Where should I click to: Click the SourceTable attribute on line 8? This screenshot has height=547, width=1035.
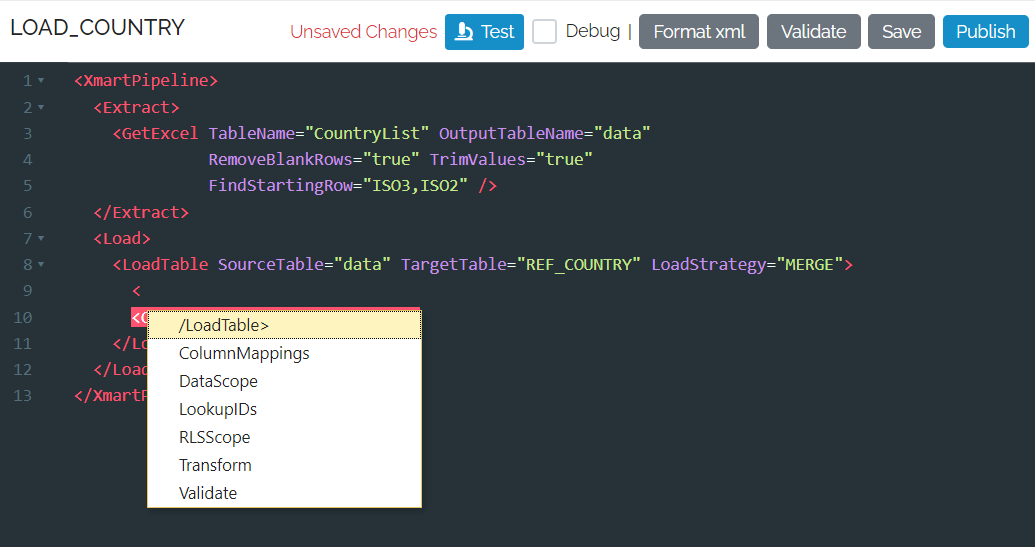click(x=271, y=265)
